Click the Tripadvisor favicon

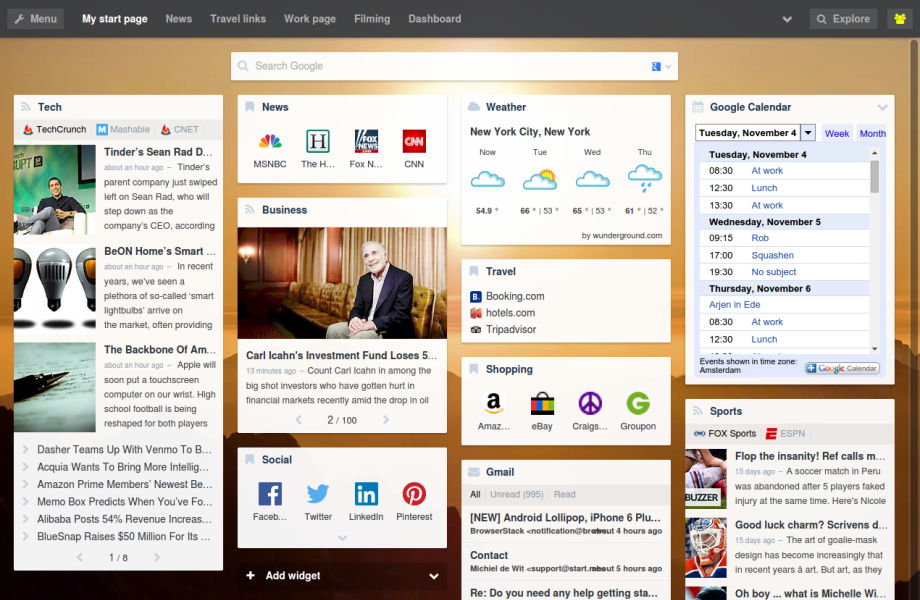pyautogui.click(x=476, y=330)
